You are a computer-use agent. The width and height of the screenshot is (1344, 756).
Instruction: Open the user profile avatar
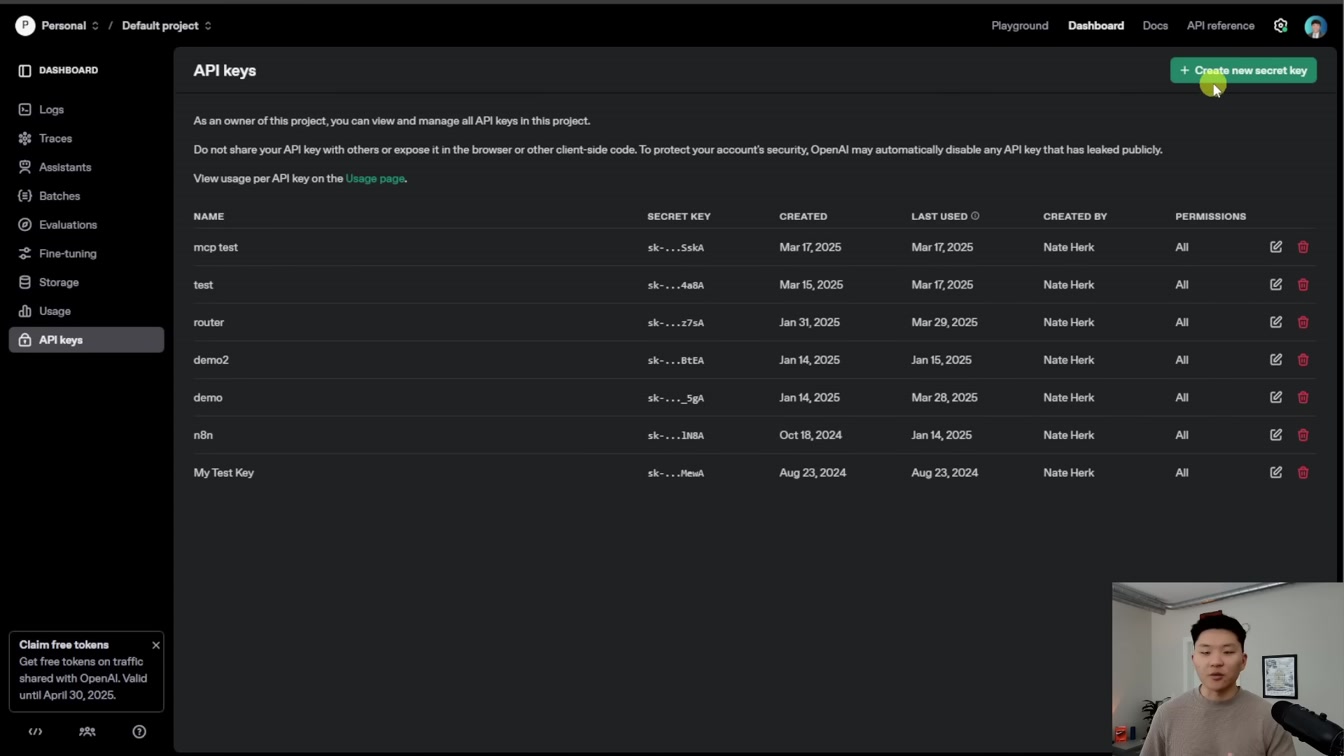pyautogui.click(x=1315, y=26)
